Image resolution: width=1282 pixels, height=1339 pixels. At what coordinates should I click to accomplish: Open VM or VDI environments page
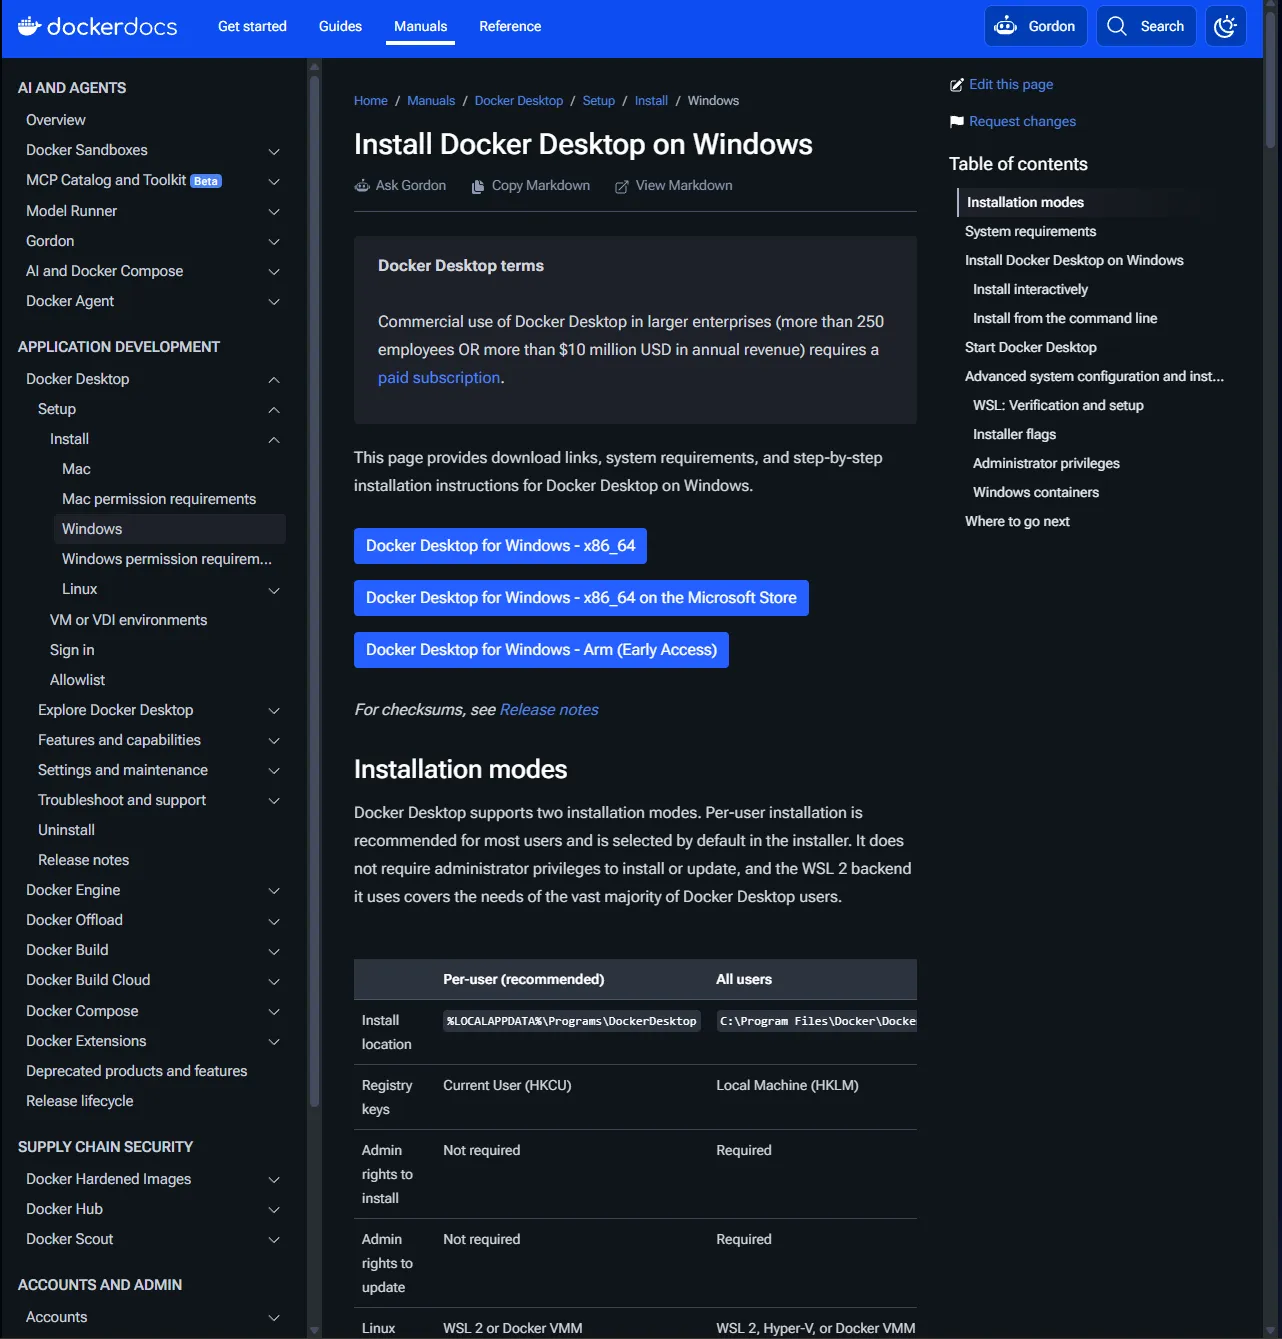pos(128,620)
